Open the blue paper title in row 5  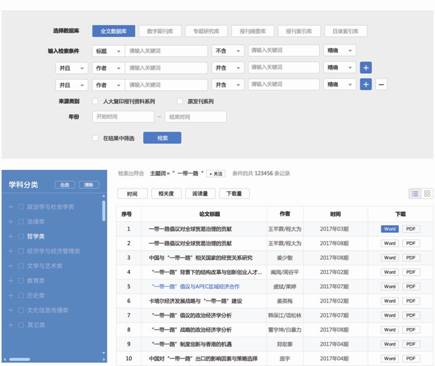coord(196,287)
